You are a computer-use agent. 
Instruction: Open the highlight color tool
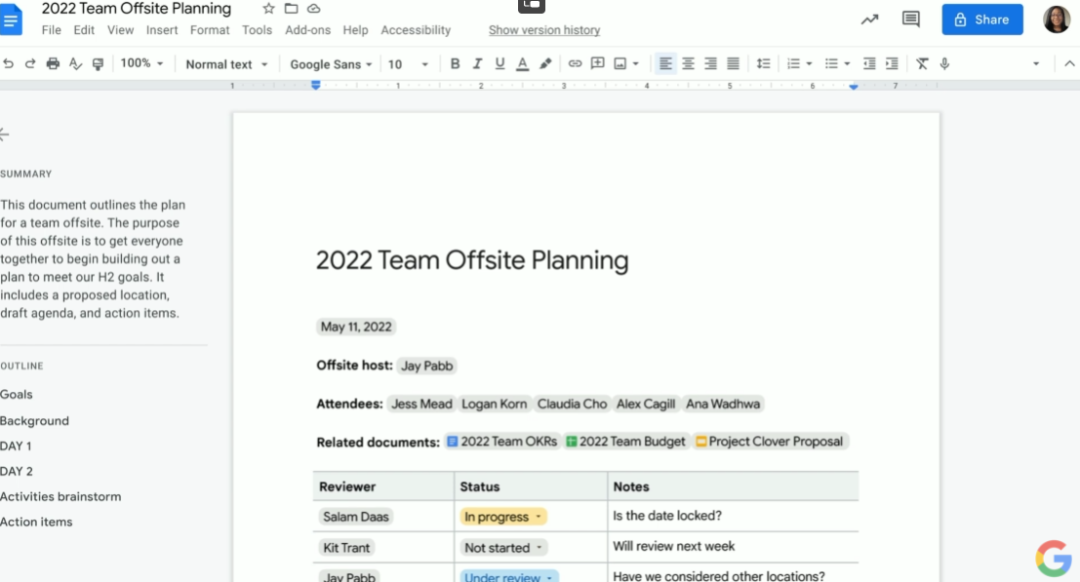(546, 64)
